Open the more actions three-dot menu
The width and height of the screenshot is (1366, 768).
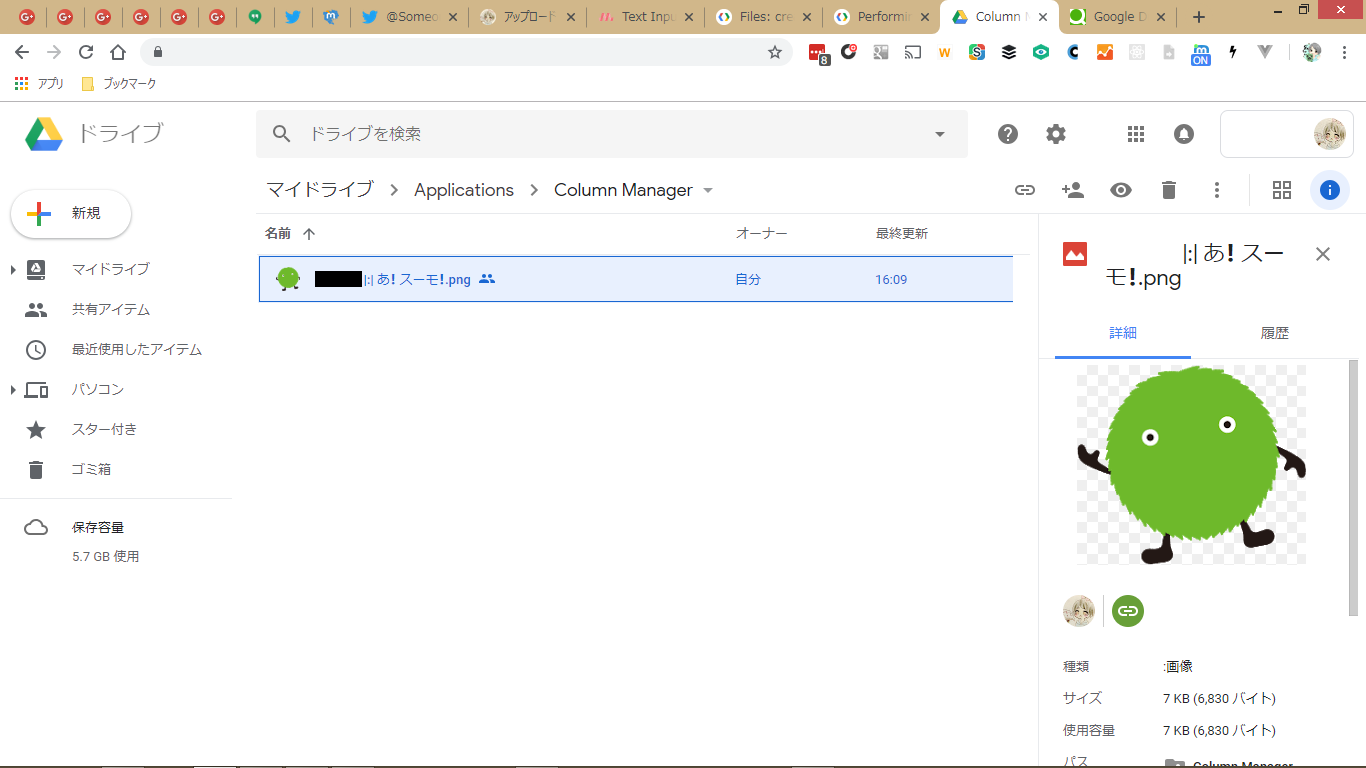(x=1217, y=190)
